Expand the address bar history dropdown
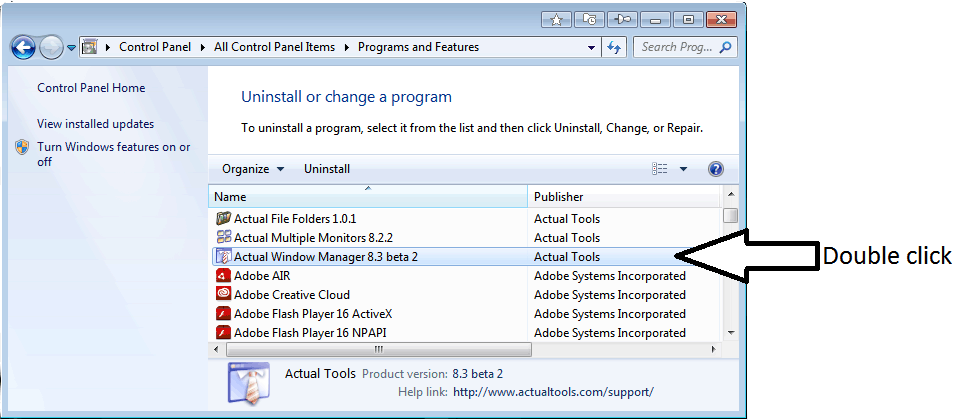The height and width of the screenshot is (420, 964). (x=591, y=47)
